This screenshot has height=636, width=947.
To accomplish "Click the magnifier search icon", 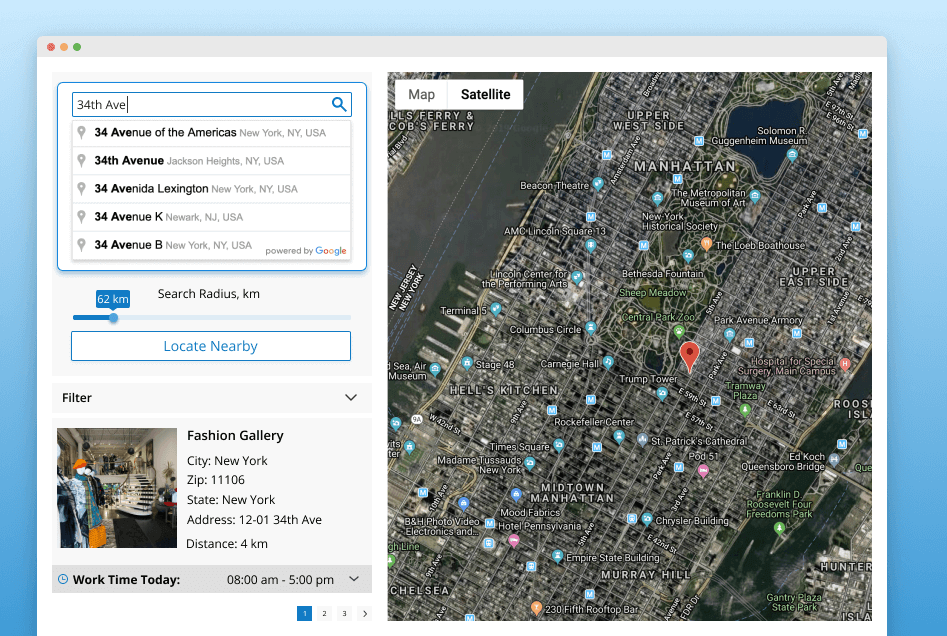I will click(x=339, y=104).
